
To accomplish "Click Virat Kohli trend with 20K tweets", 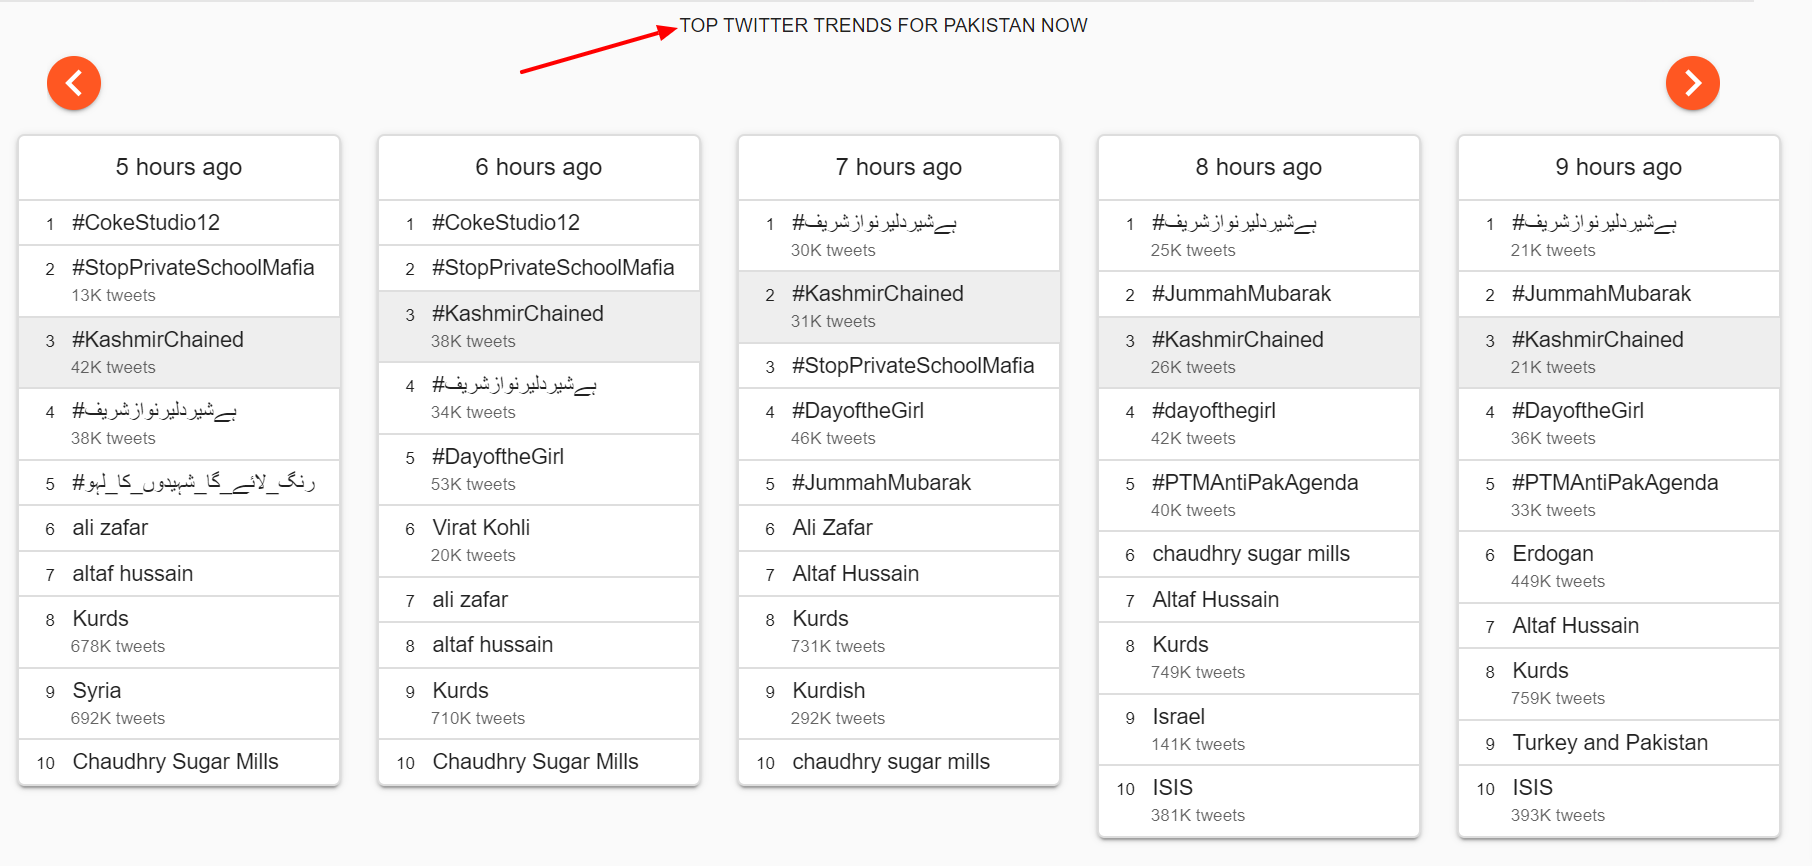I will click(539, 541).
